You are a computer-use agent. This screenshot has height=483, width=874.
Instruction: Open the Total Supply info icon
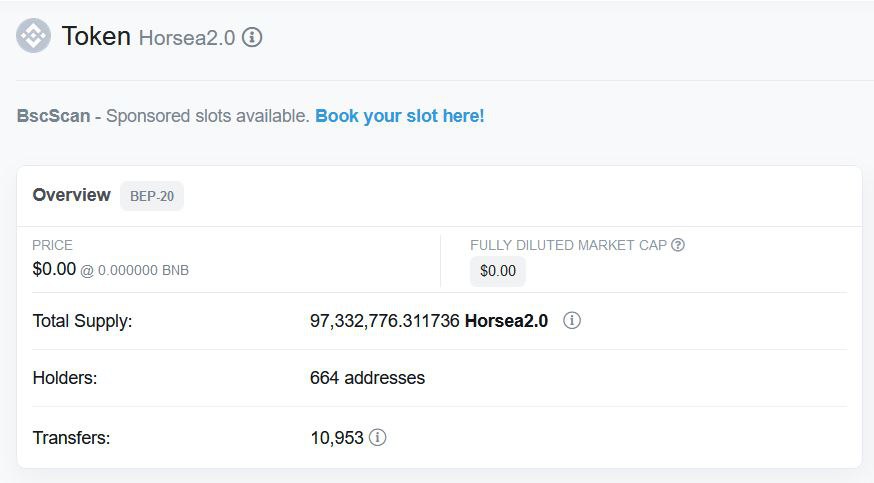pos(571,320)
